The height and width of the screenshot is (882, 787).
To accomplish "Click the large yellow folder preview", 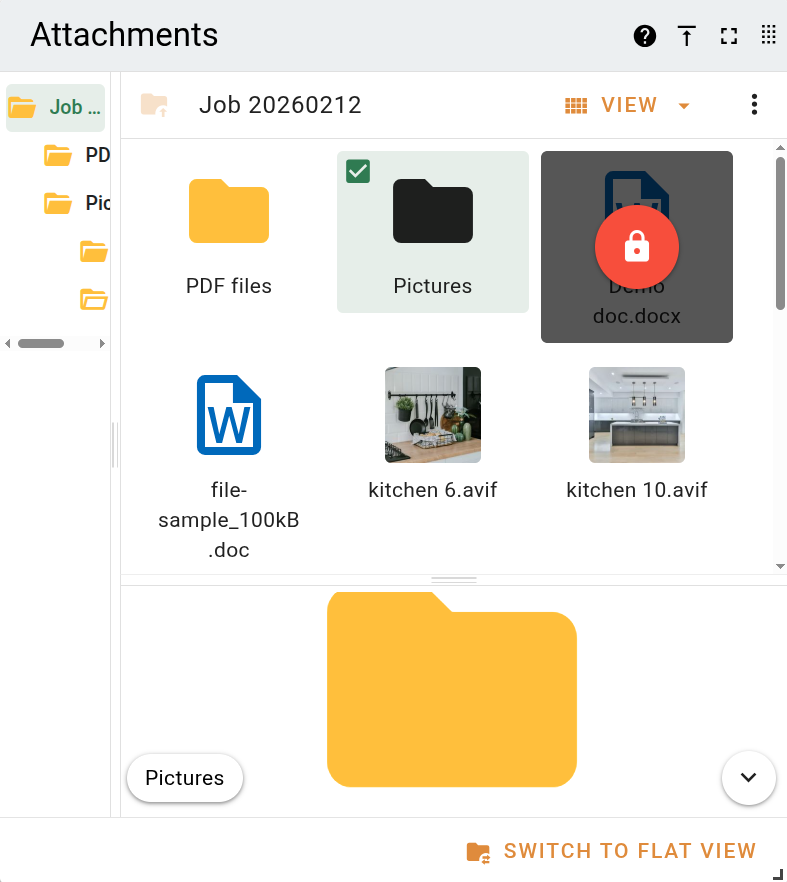I will [452, 689].
